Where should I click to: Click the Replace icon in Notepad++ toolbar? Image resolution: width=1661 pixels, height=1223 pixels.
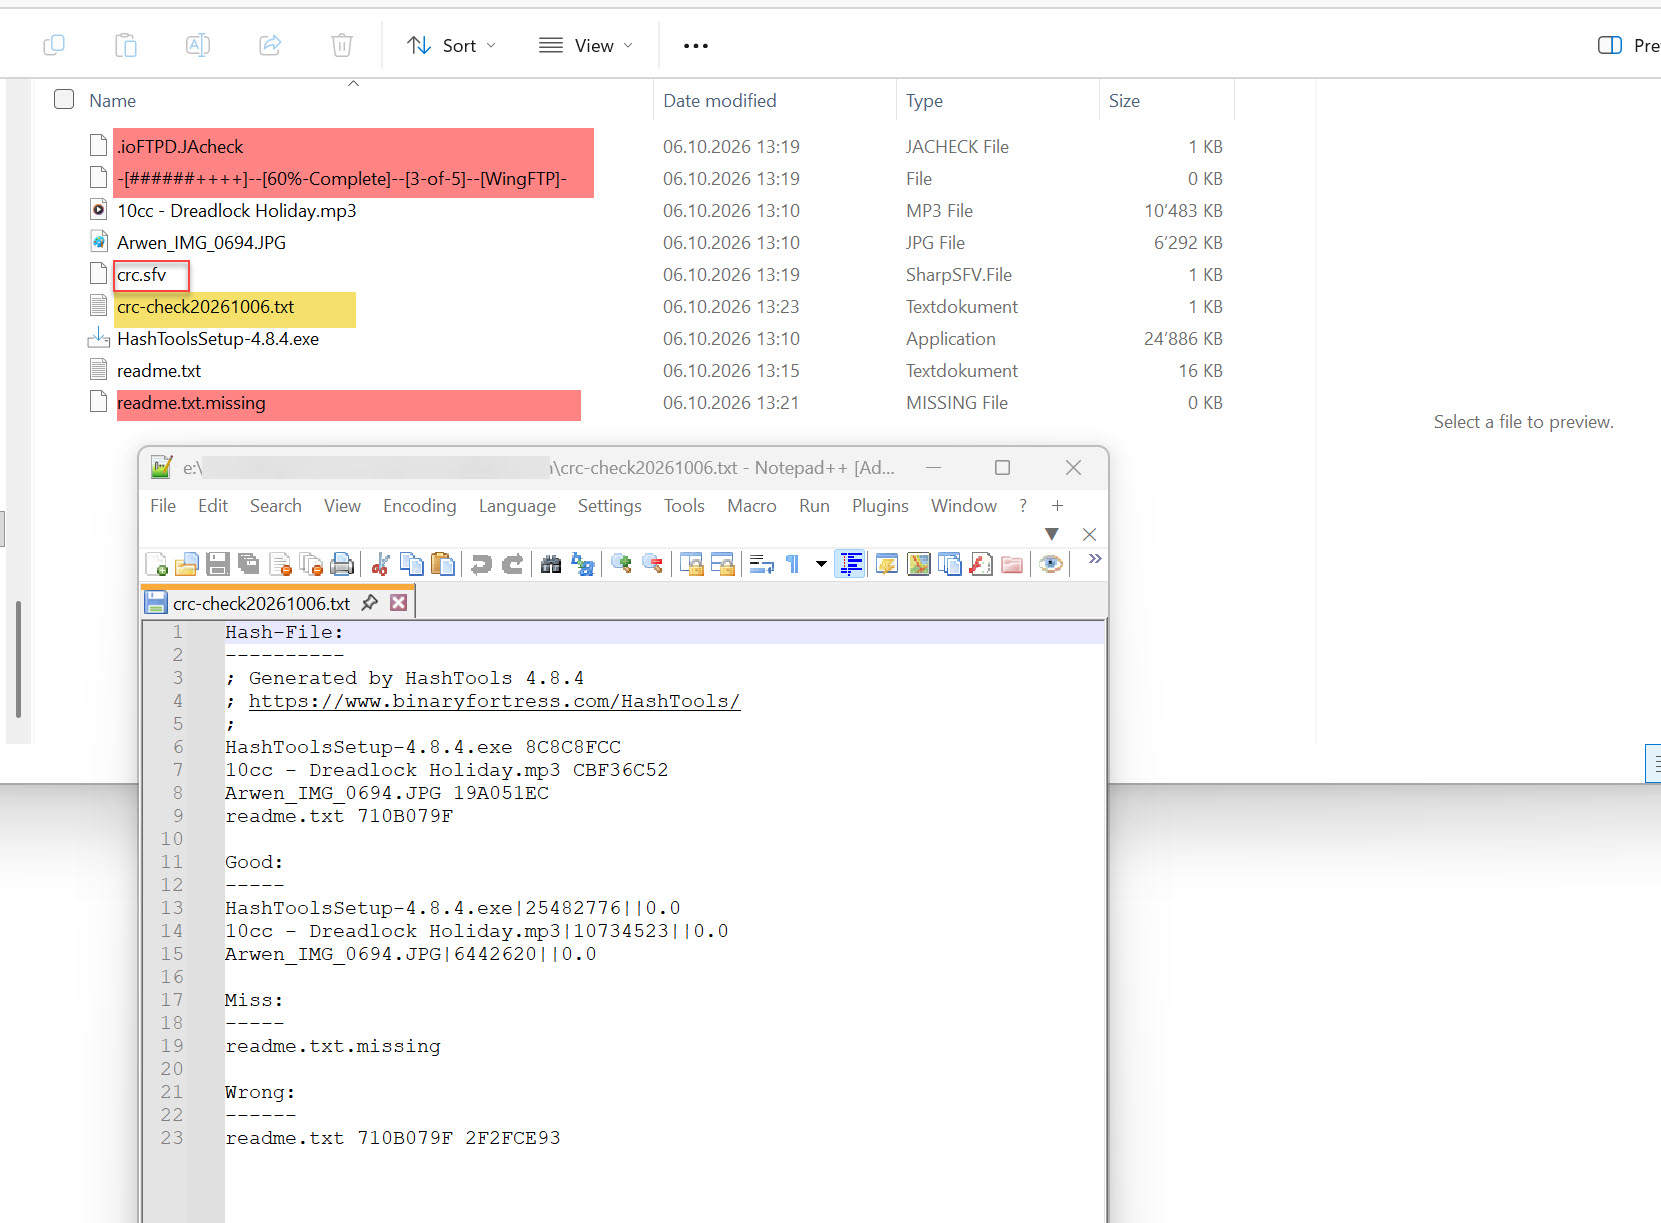click(583, 564)
